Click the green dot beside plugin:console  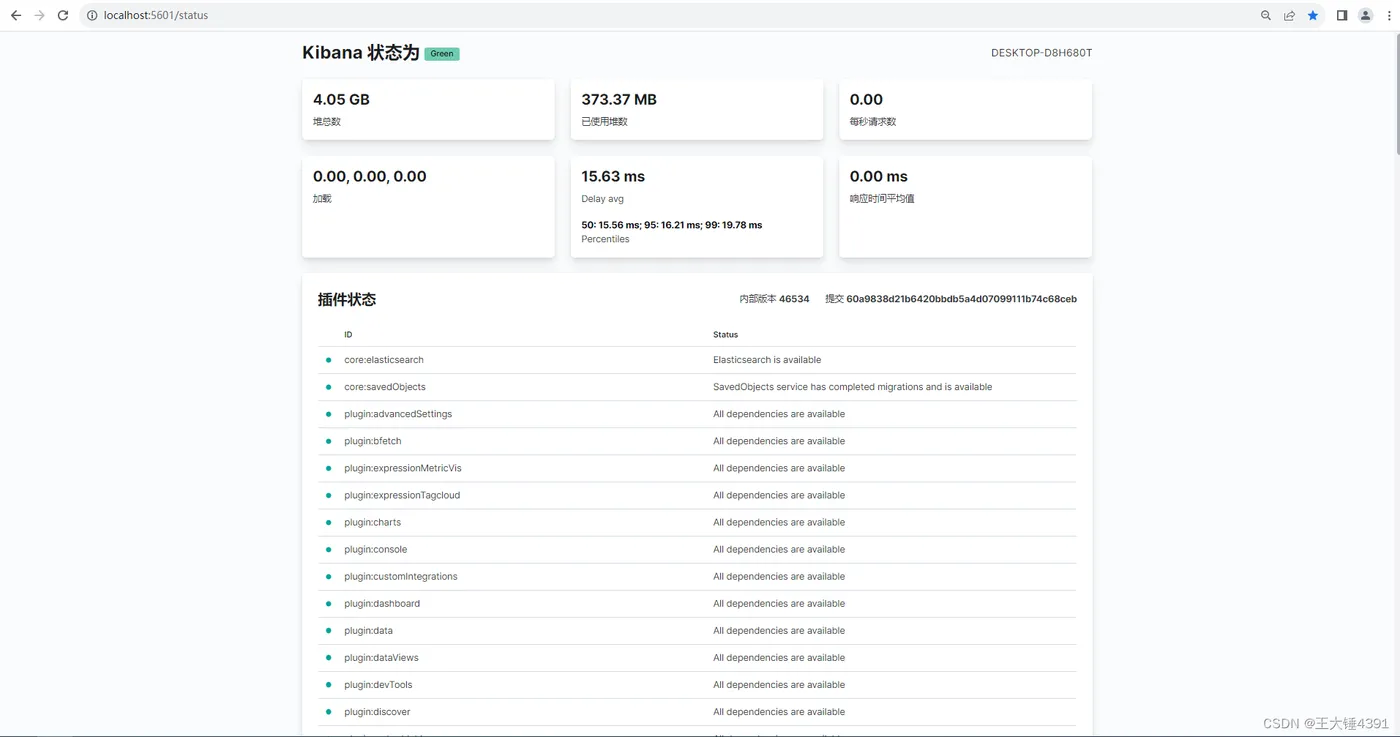pos(328,549)
